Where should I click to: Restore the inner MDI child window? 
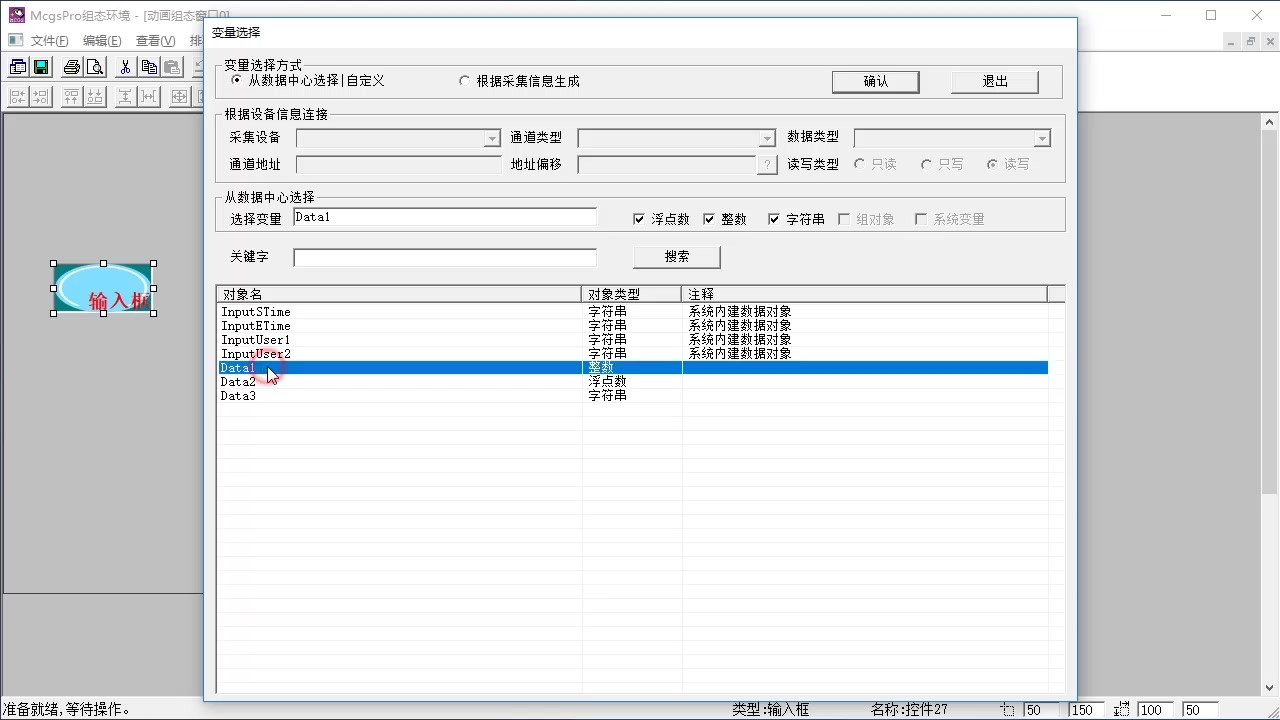(1250, 41)
